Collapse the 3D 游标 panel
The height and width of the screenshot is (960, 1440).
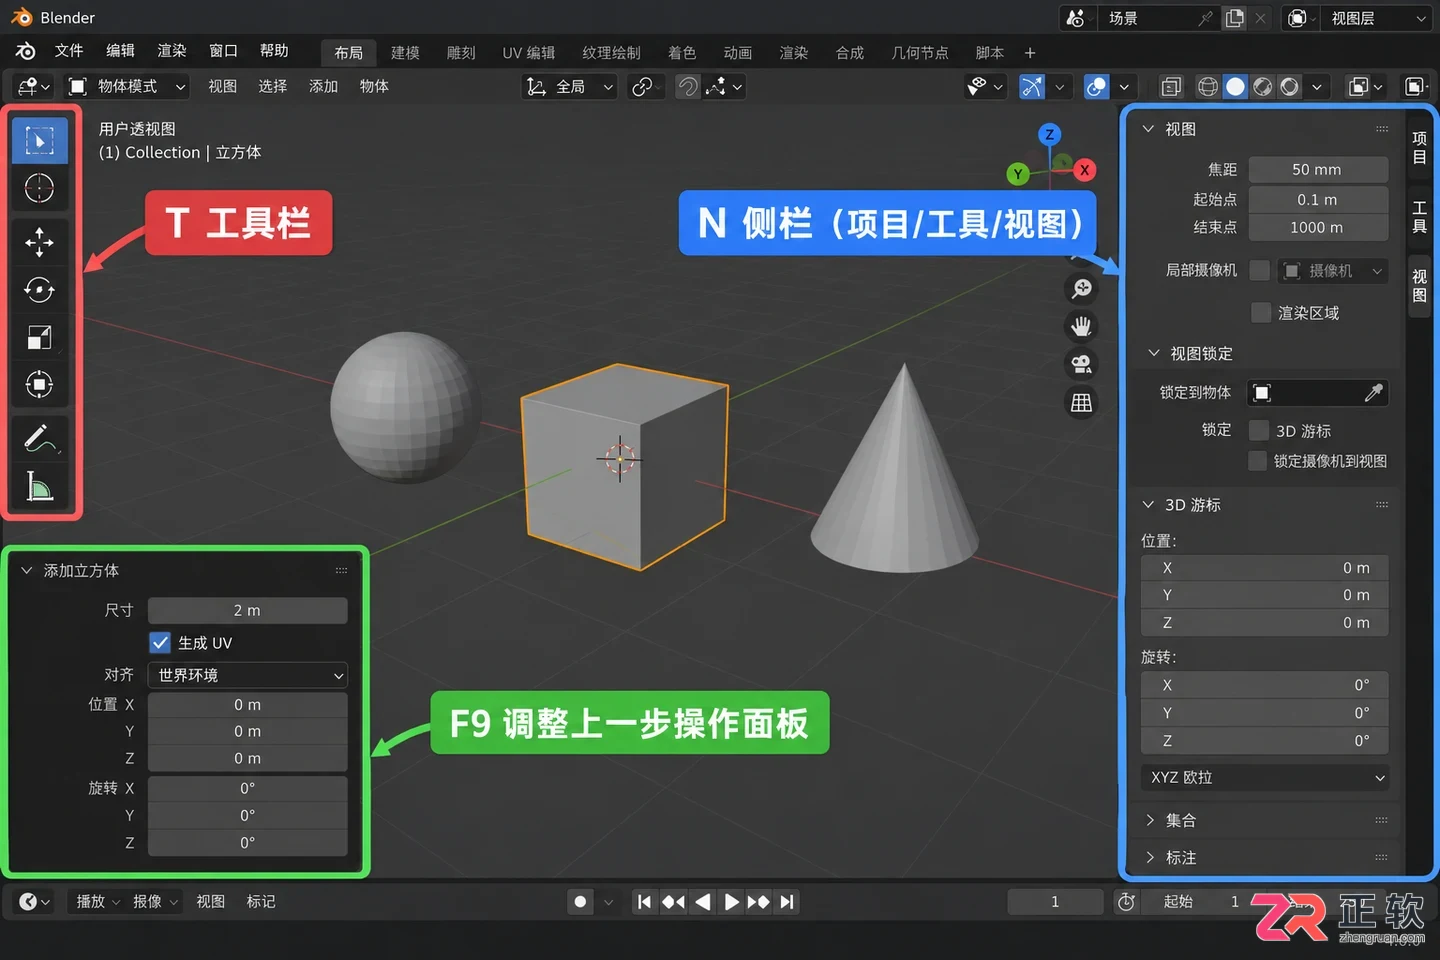tap(1148, 505)
